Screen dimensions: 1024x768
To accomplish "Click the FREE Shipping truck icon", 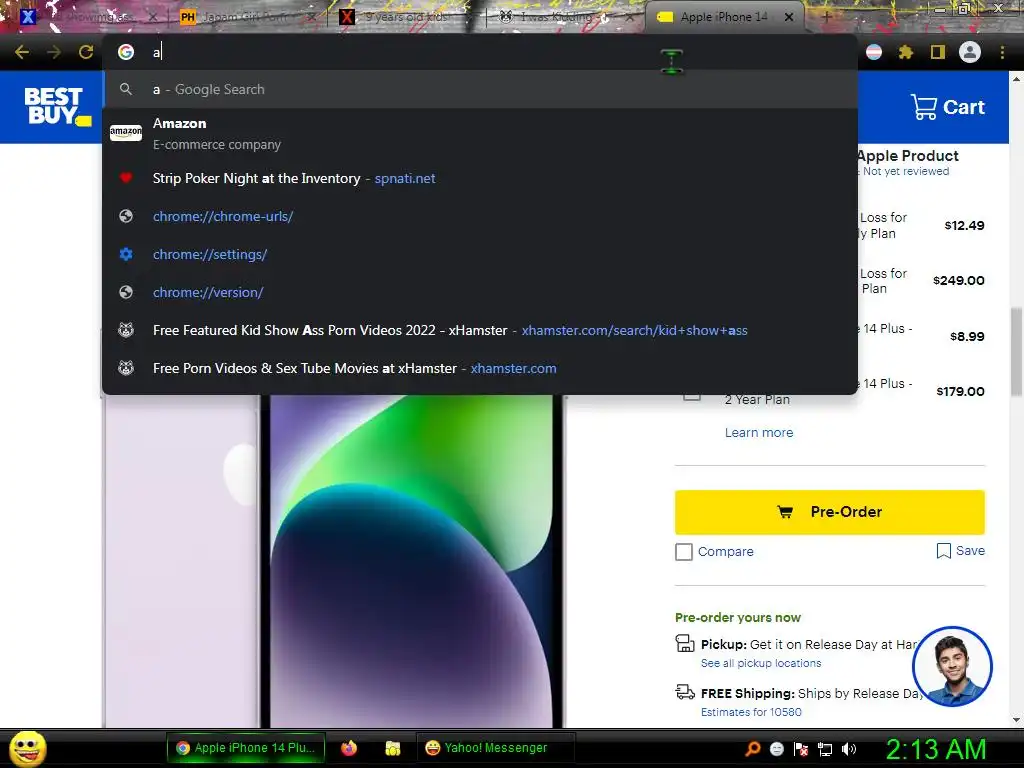I will click(684, 692).
